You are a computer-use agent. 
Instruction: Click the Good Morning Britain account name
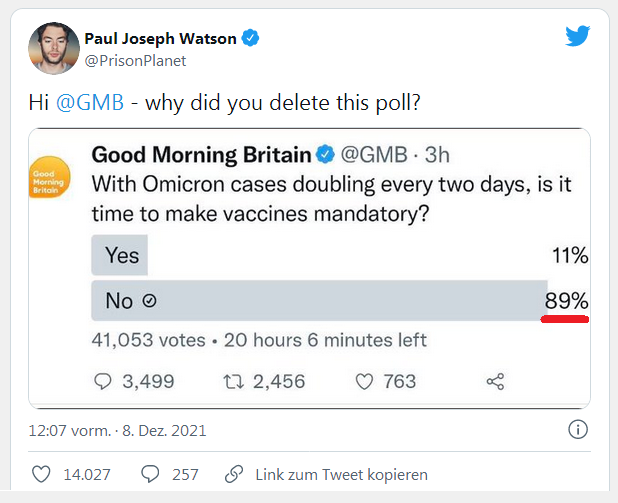point(199,155)
